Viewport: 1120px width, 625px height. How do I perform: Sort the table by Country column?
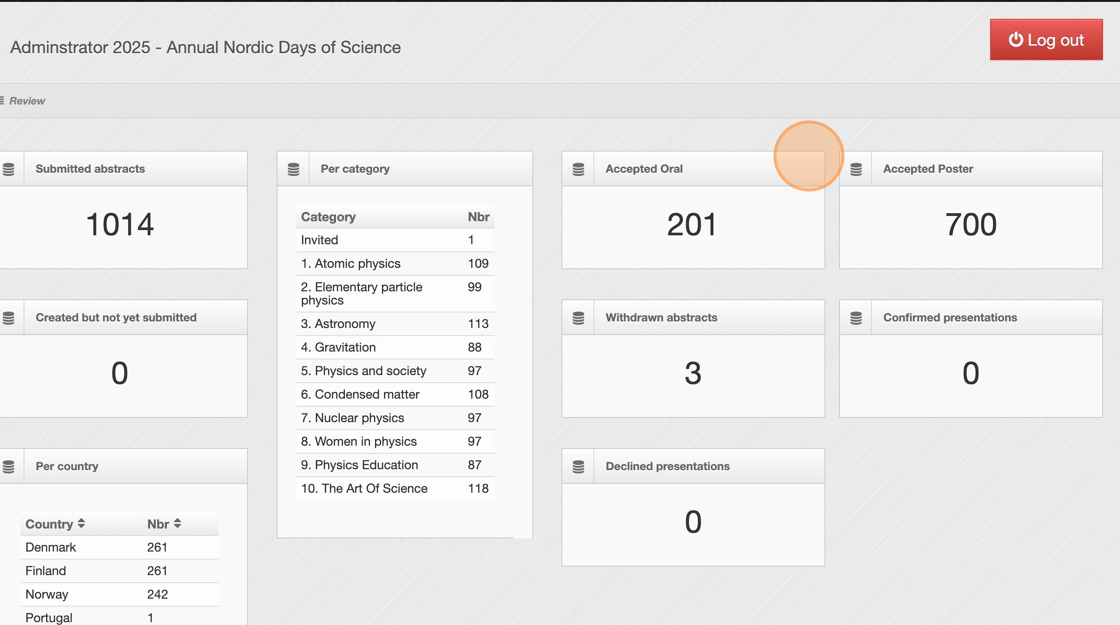(56, 524)
